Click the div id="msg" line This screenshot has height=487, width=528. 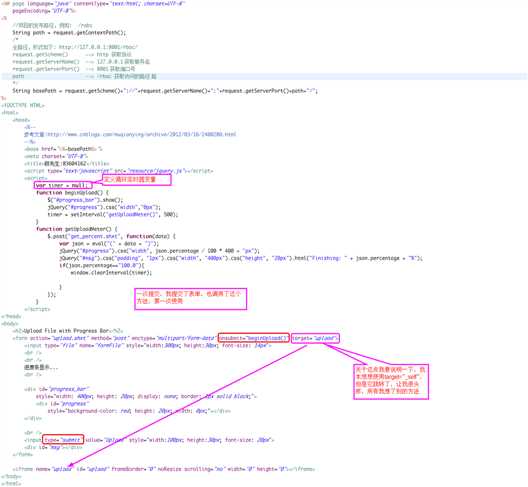(53, 448)
